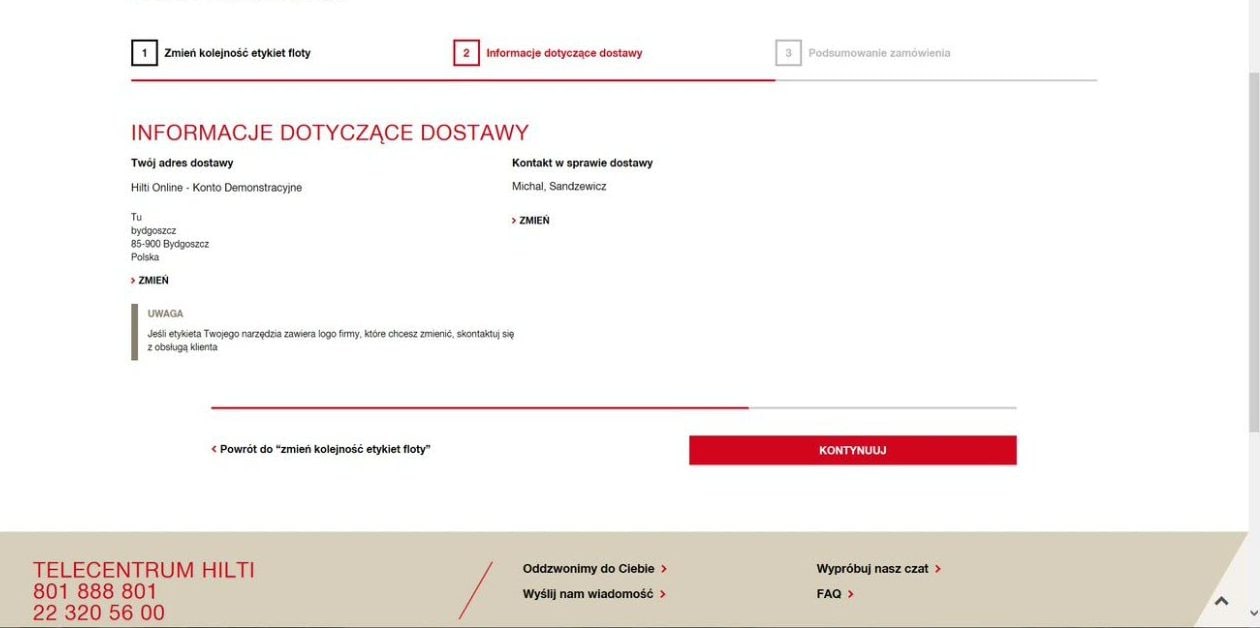Click the scroll-to-top arrow icon
This screenshot has width=1260, height=628.
(x=1221, y=602)
